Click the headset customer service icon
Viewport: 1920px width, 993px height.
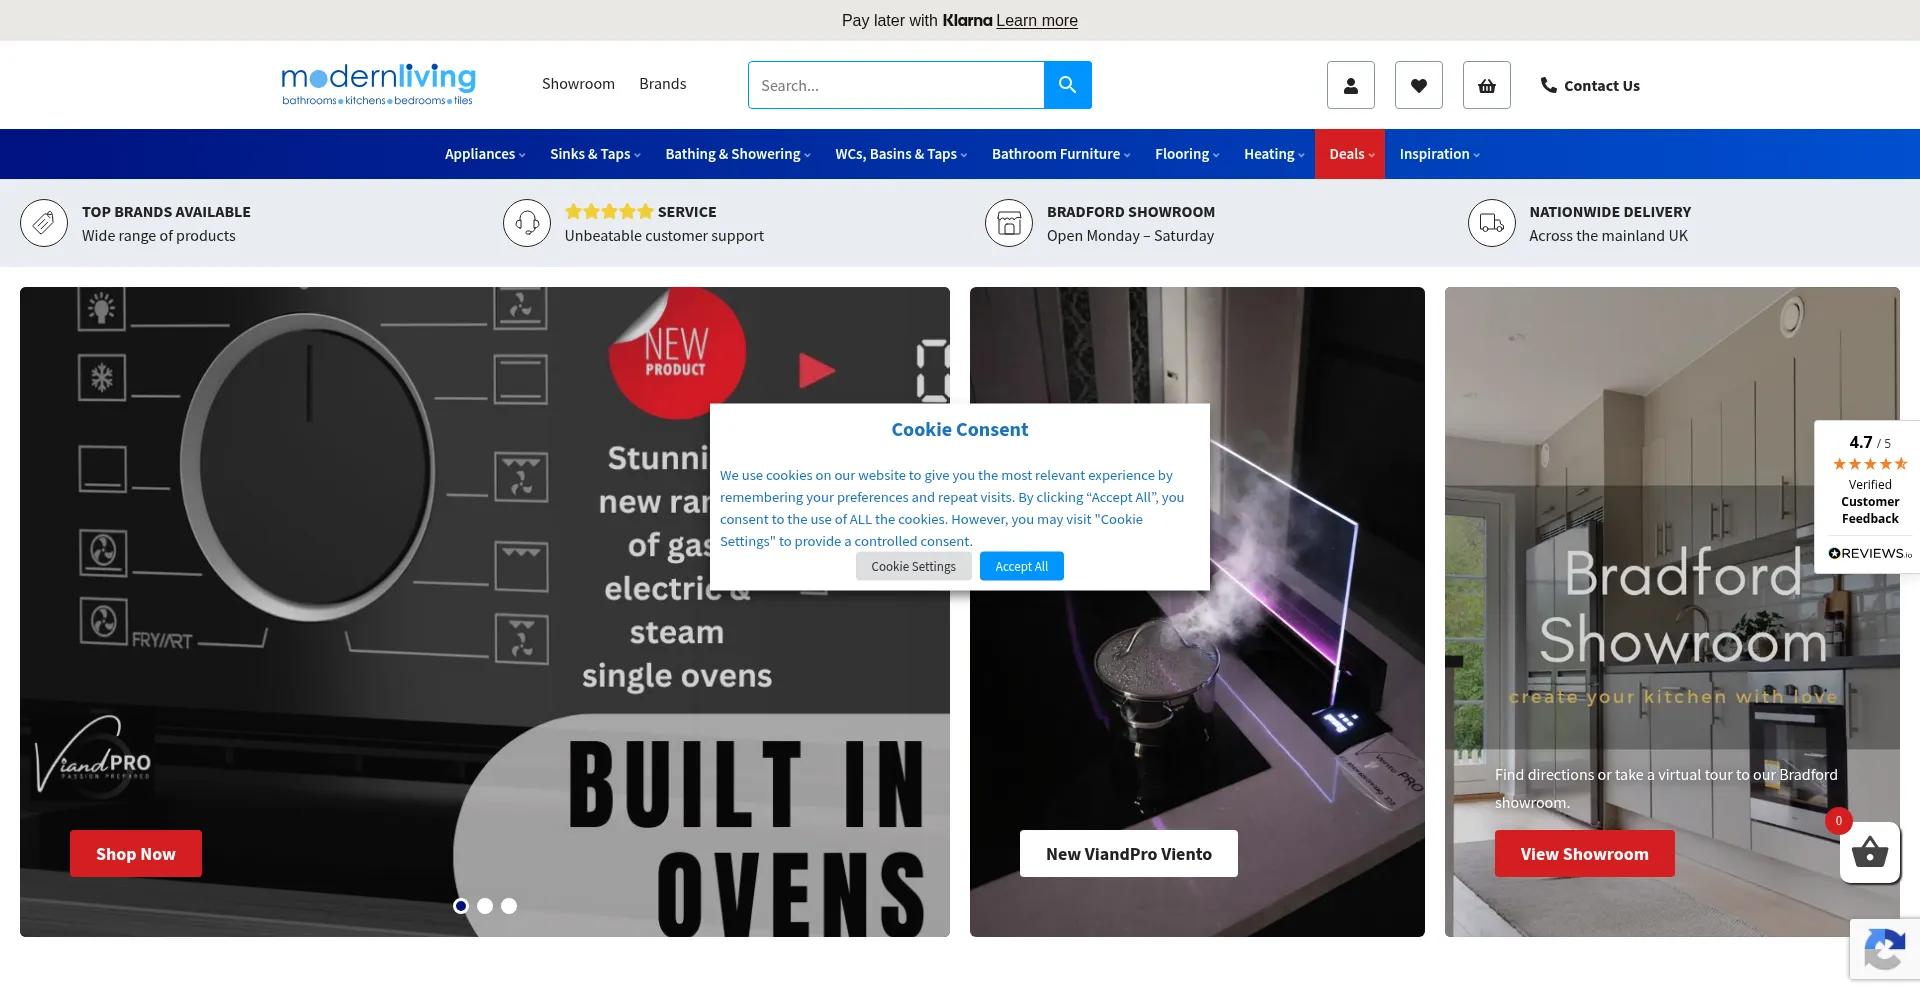[x=527, y=223]
